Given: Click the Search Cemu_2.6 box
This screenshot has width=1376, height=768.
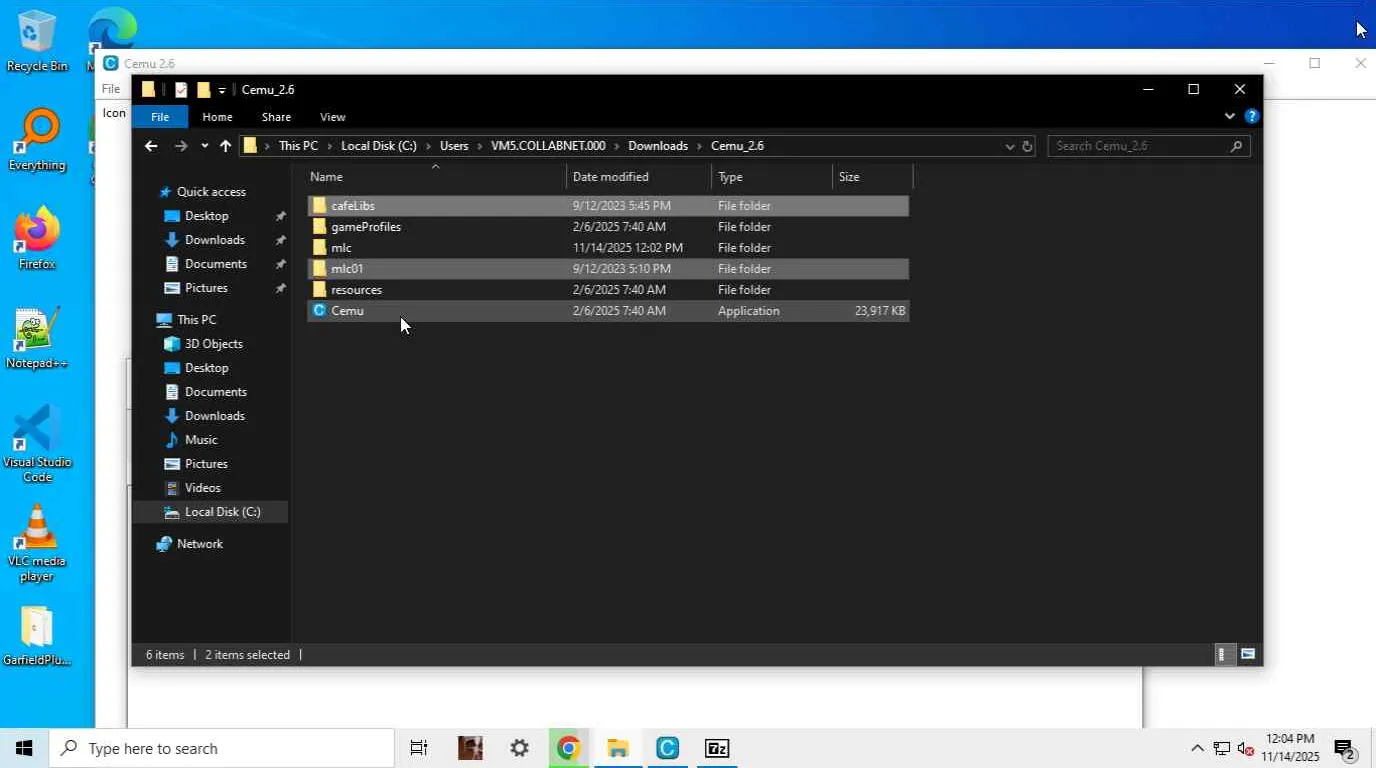Looking at the screenshot, I should click(1149, 146).
